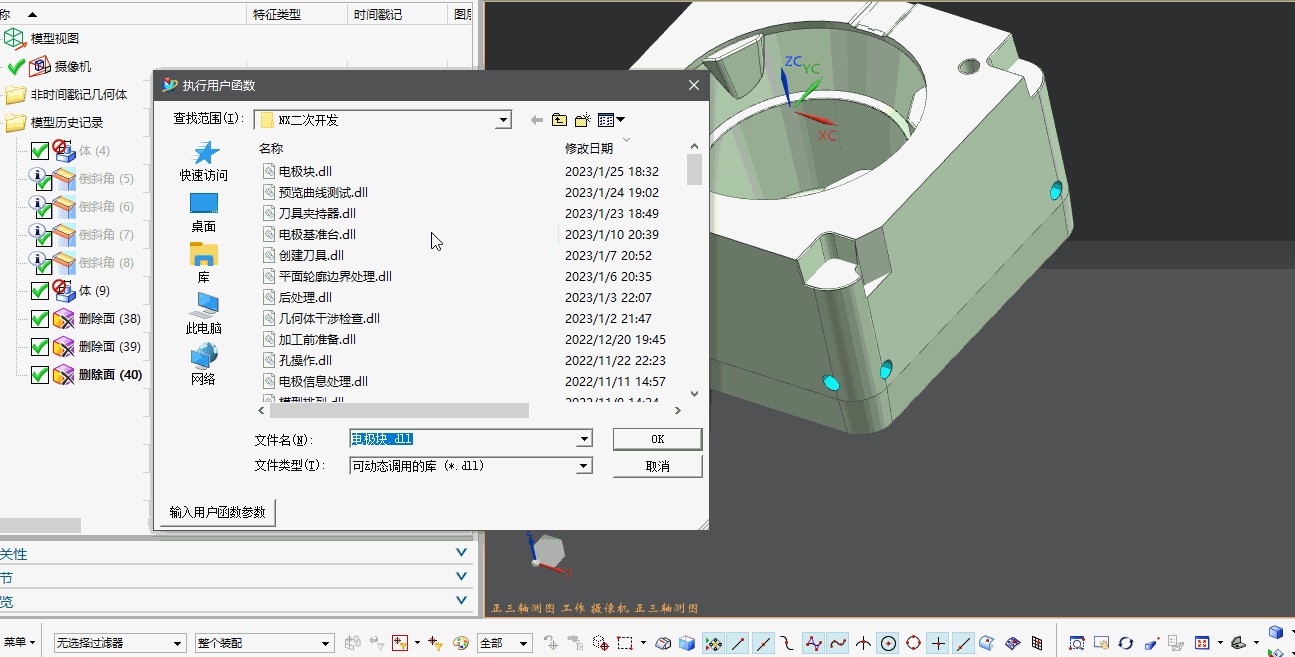The width and height of the screenshot is (1295, 657).
Task: Open the 查找范围 folder dropdown
Action: 503,120
